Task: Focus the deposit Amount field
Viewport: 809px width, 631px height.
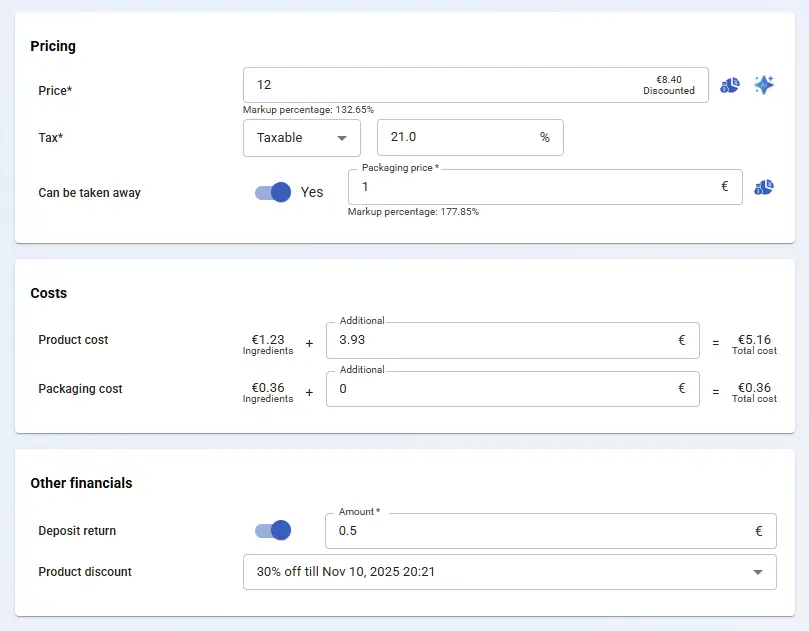Action: 540,531
